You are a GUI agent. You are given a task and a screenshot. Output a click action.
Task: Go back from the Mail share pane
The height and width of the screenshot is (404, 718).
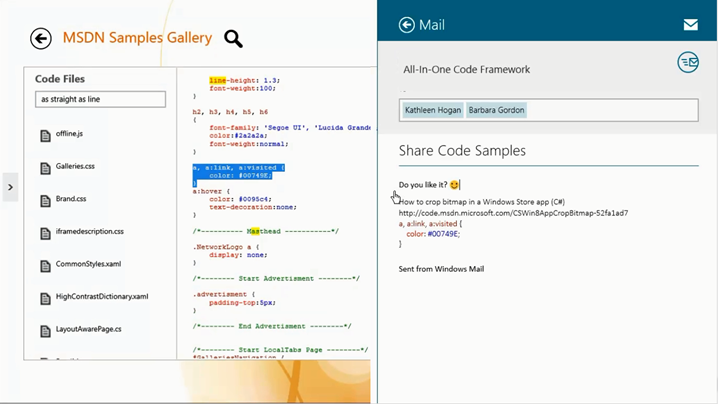(407, 25)
